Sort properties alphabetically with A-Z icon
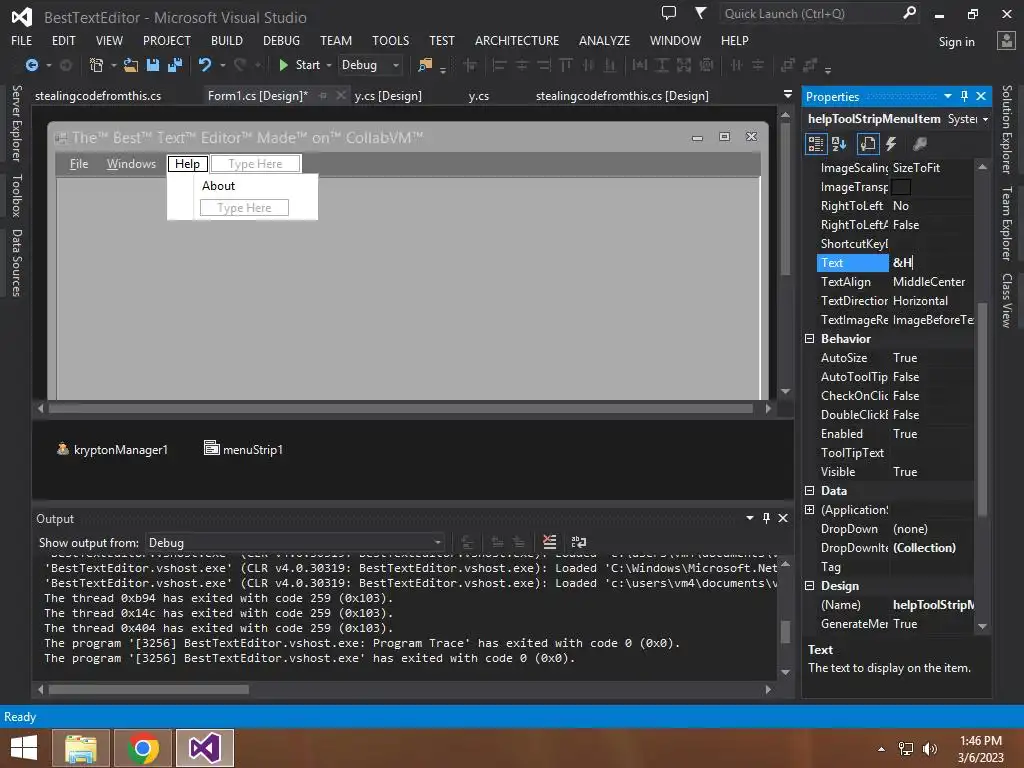Screen dimensions: 1024x768 pos(839,144)
